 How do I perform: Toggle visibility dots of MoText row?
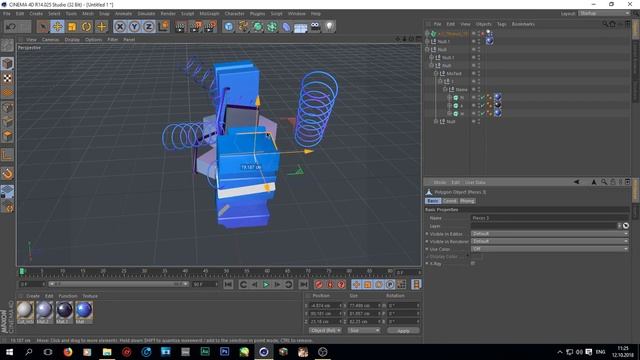479,73
